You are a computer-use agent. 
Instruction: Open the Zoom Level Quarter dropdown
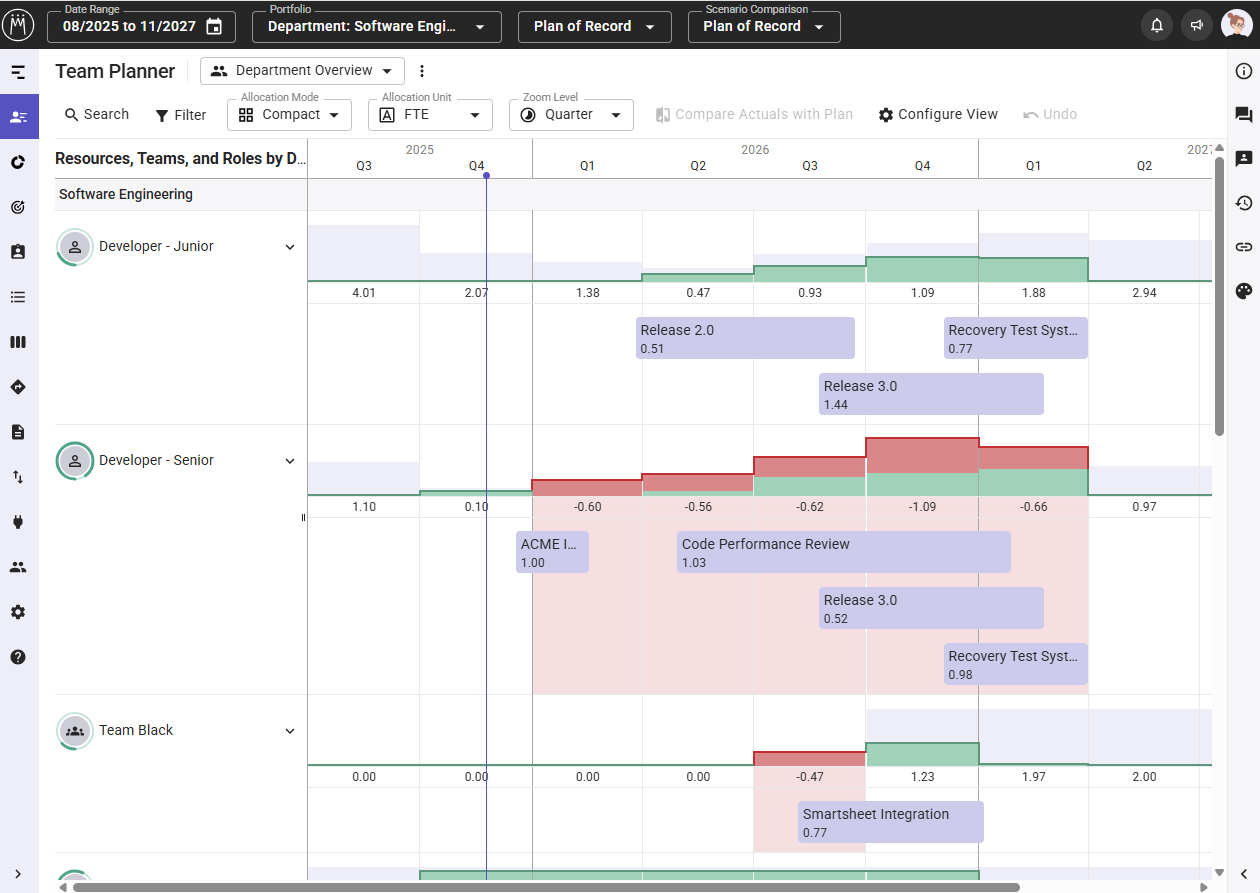(x=571, y=115)
